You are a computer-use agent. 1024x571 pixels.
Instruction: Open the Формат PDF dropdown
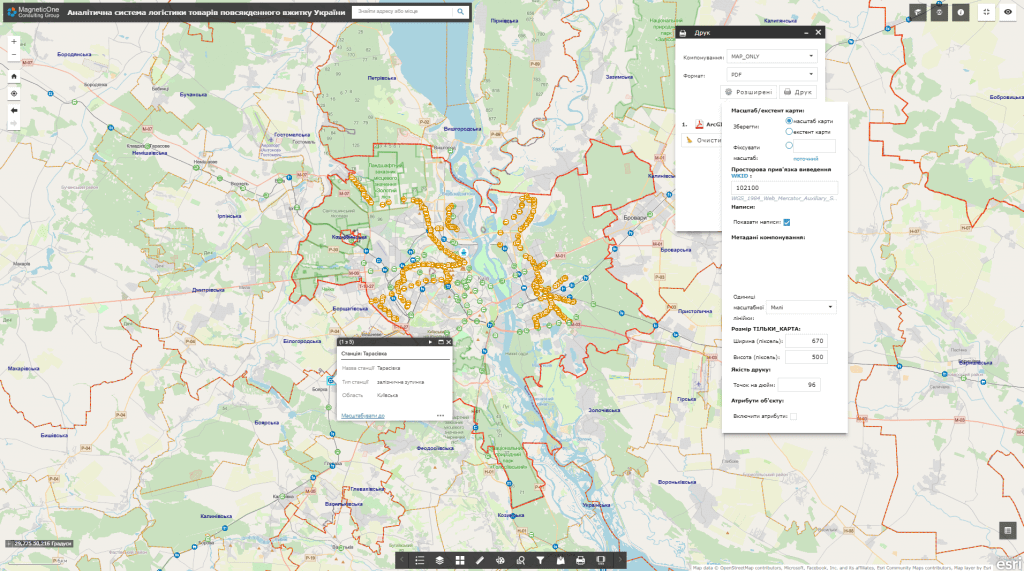[772, 74]
